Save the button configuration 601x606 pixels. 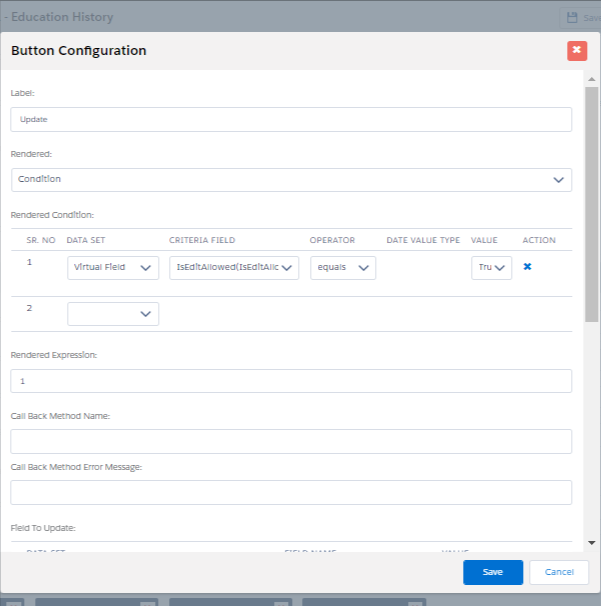492,572
